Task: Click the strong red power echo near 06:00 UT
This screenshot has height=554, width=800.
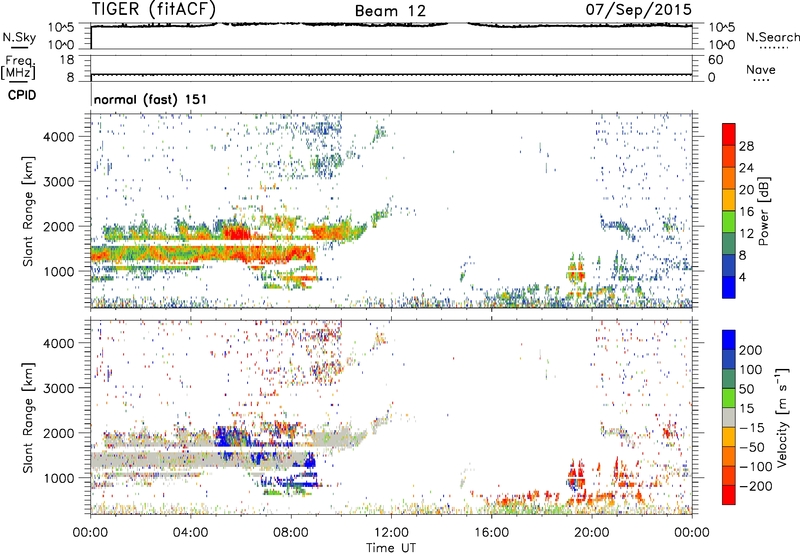Action: click(236, 234)
